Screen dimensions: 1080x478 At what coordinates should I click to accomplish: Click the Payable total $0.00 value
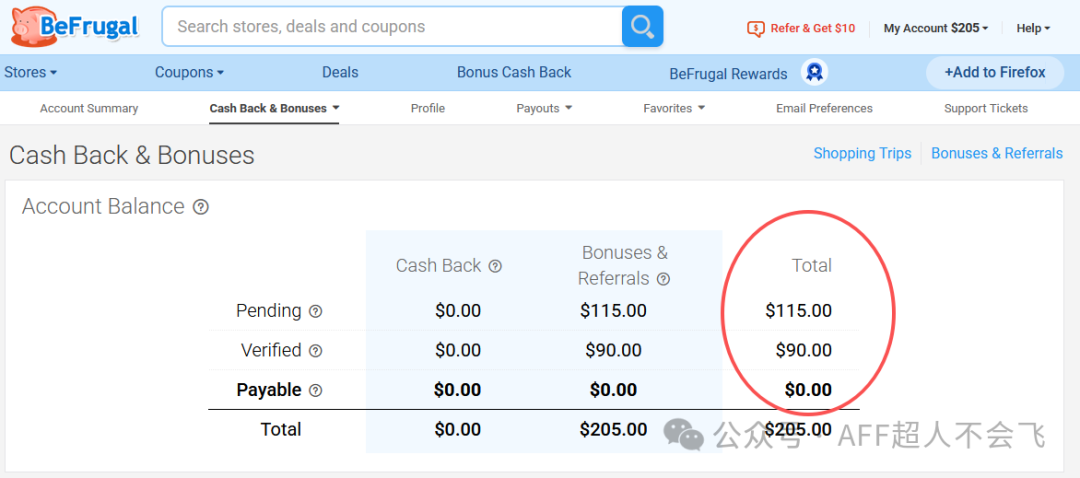pyautogui.click(x=808, y=390)
